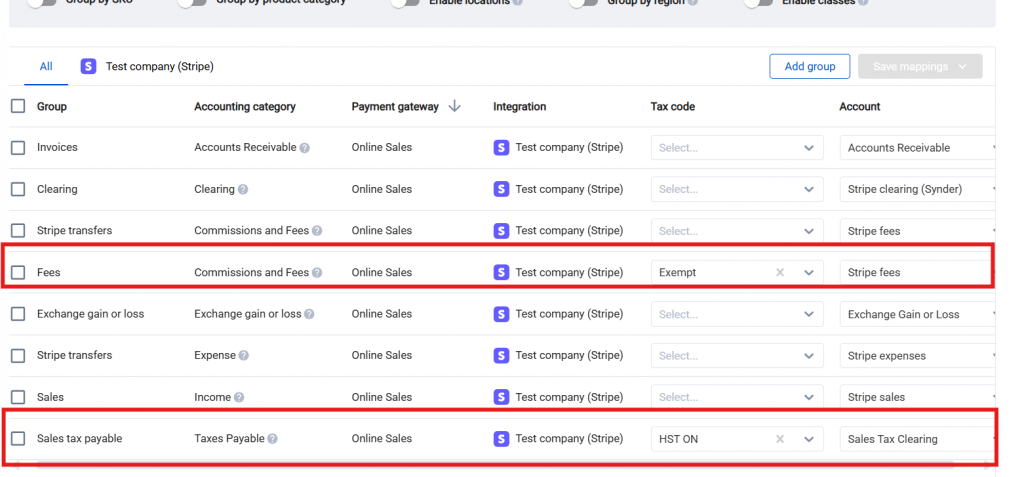The height and width of the screenshot is (477, 1024).
Task: Click help icon beside Accounts Receivable category
Action: tap(305, 148)
